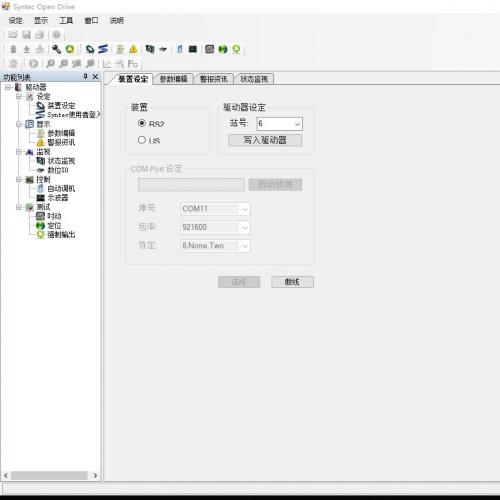The width and height of the screenshot is (500, 500).
Task: Select 参数编辑 in the function tree
Action: pos(61,133)
